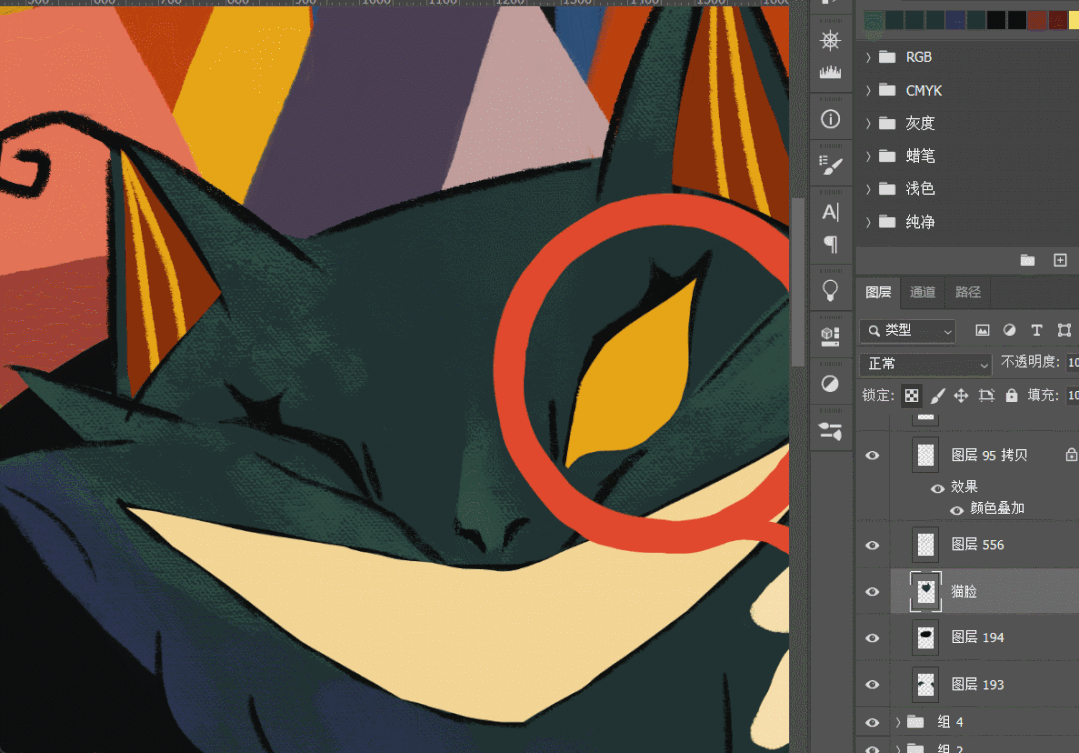Lock artboard nesting icon
Screen dimensions: 1079x753
987,395
